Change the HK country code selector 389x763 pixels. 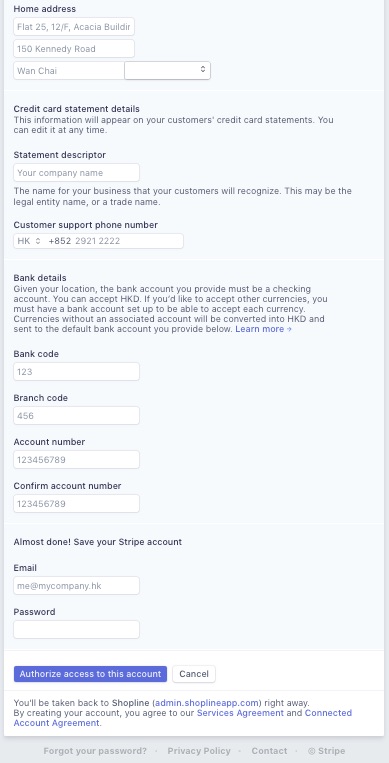pos(29,241)
